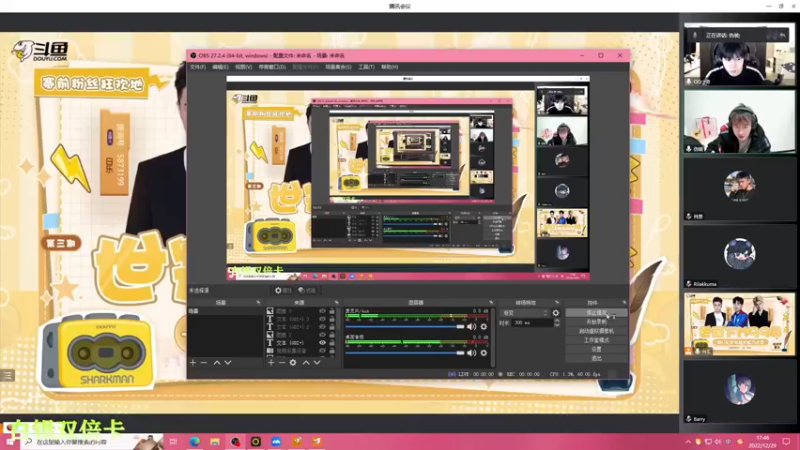Mute the microphone/Aux audio speaker icon
Image resolution: width=800 pixels, height=450 pixels.
pos(471,327)
